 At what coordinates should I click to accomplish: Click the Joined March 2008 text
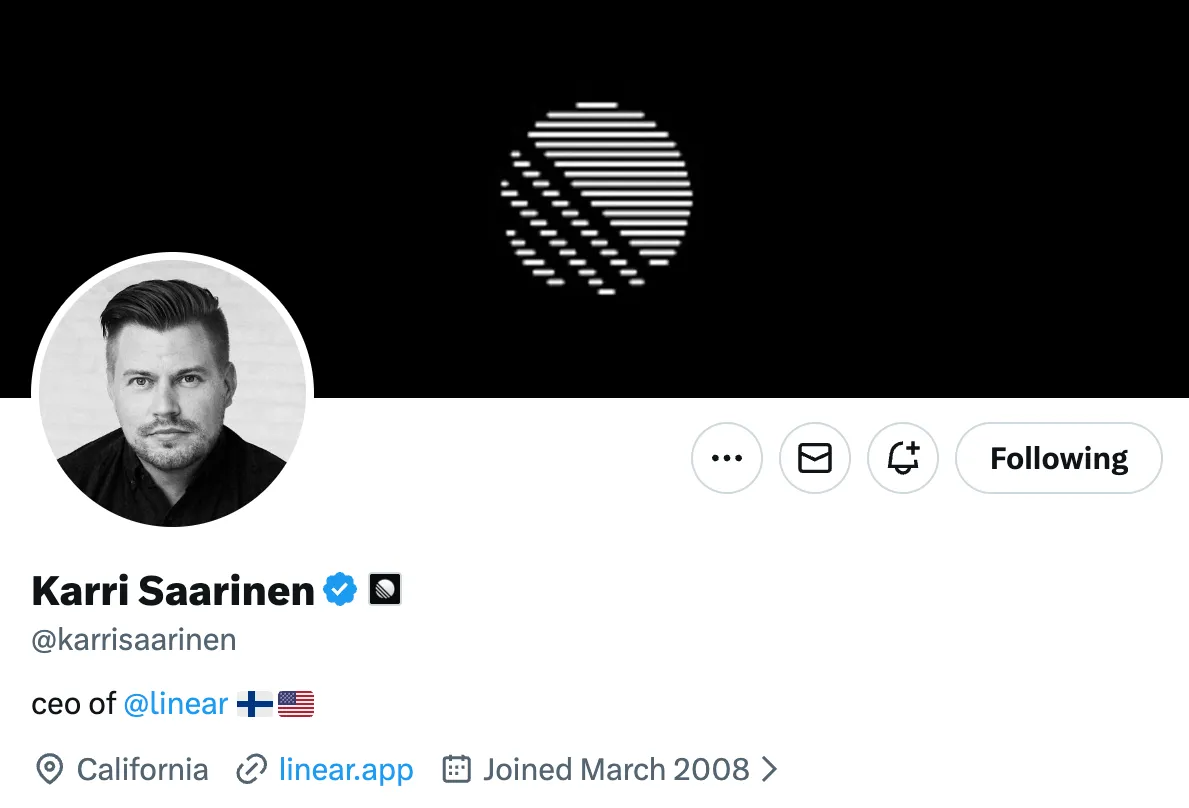click(x=616, y=770)
